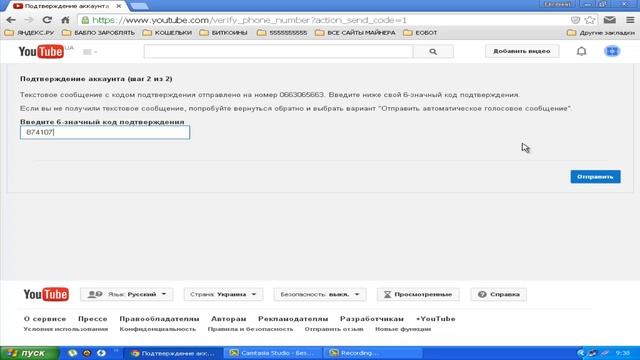Open the account avatar menu
Screen dimensions: 640x360
(612, 51)
